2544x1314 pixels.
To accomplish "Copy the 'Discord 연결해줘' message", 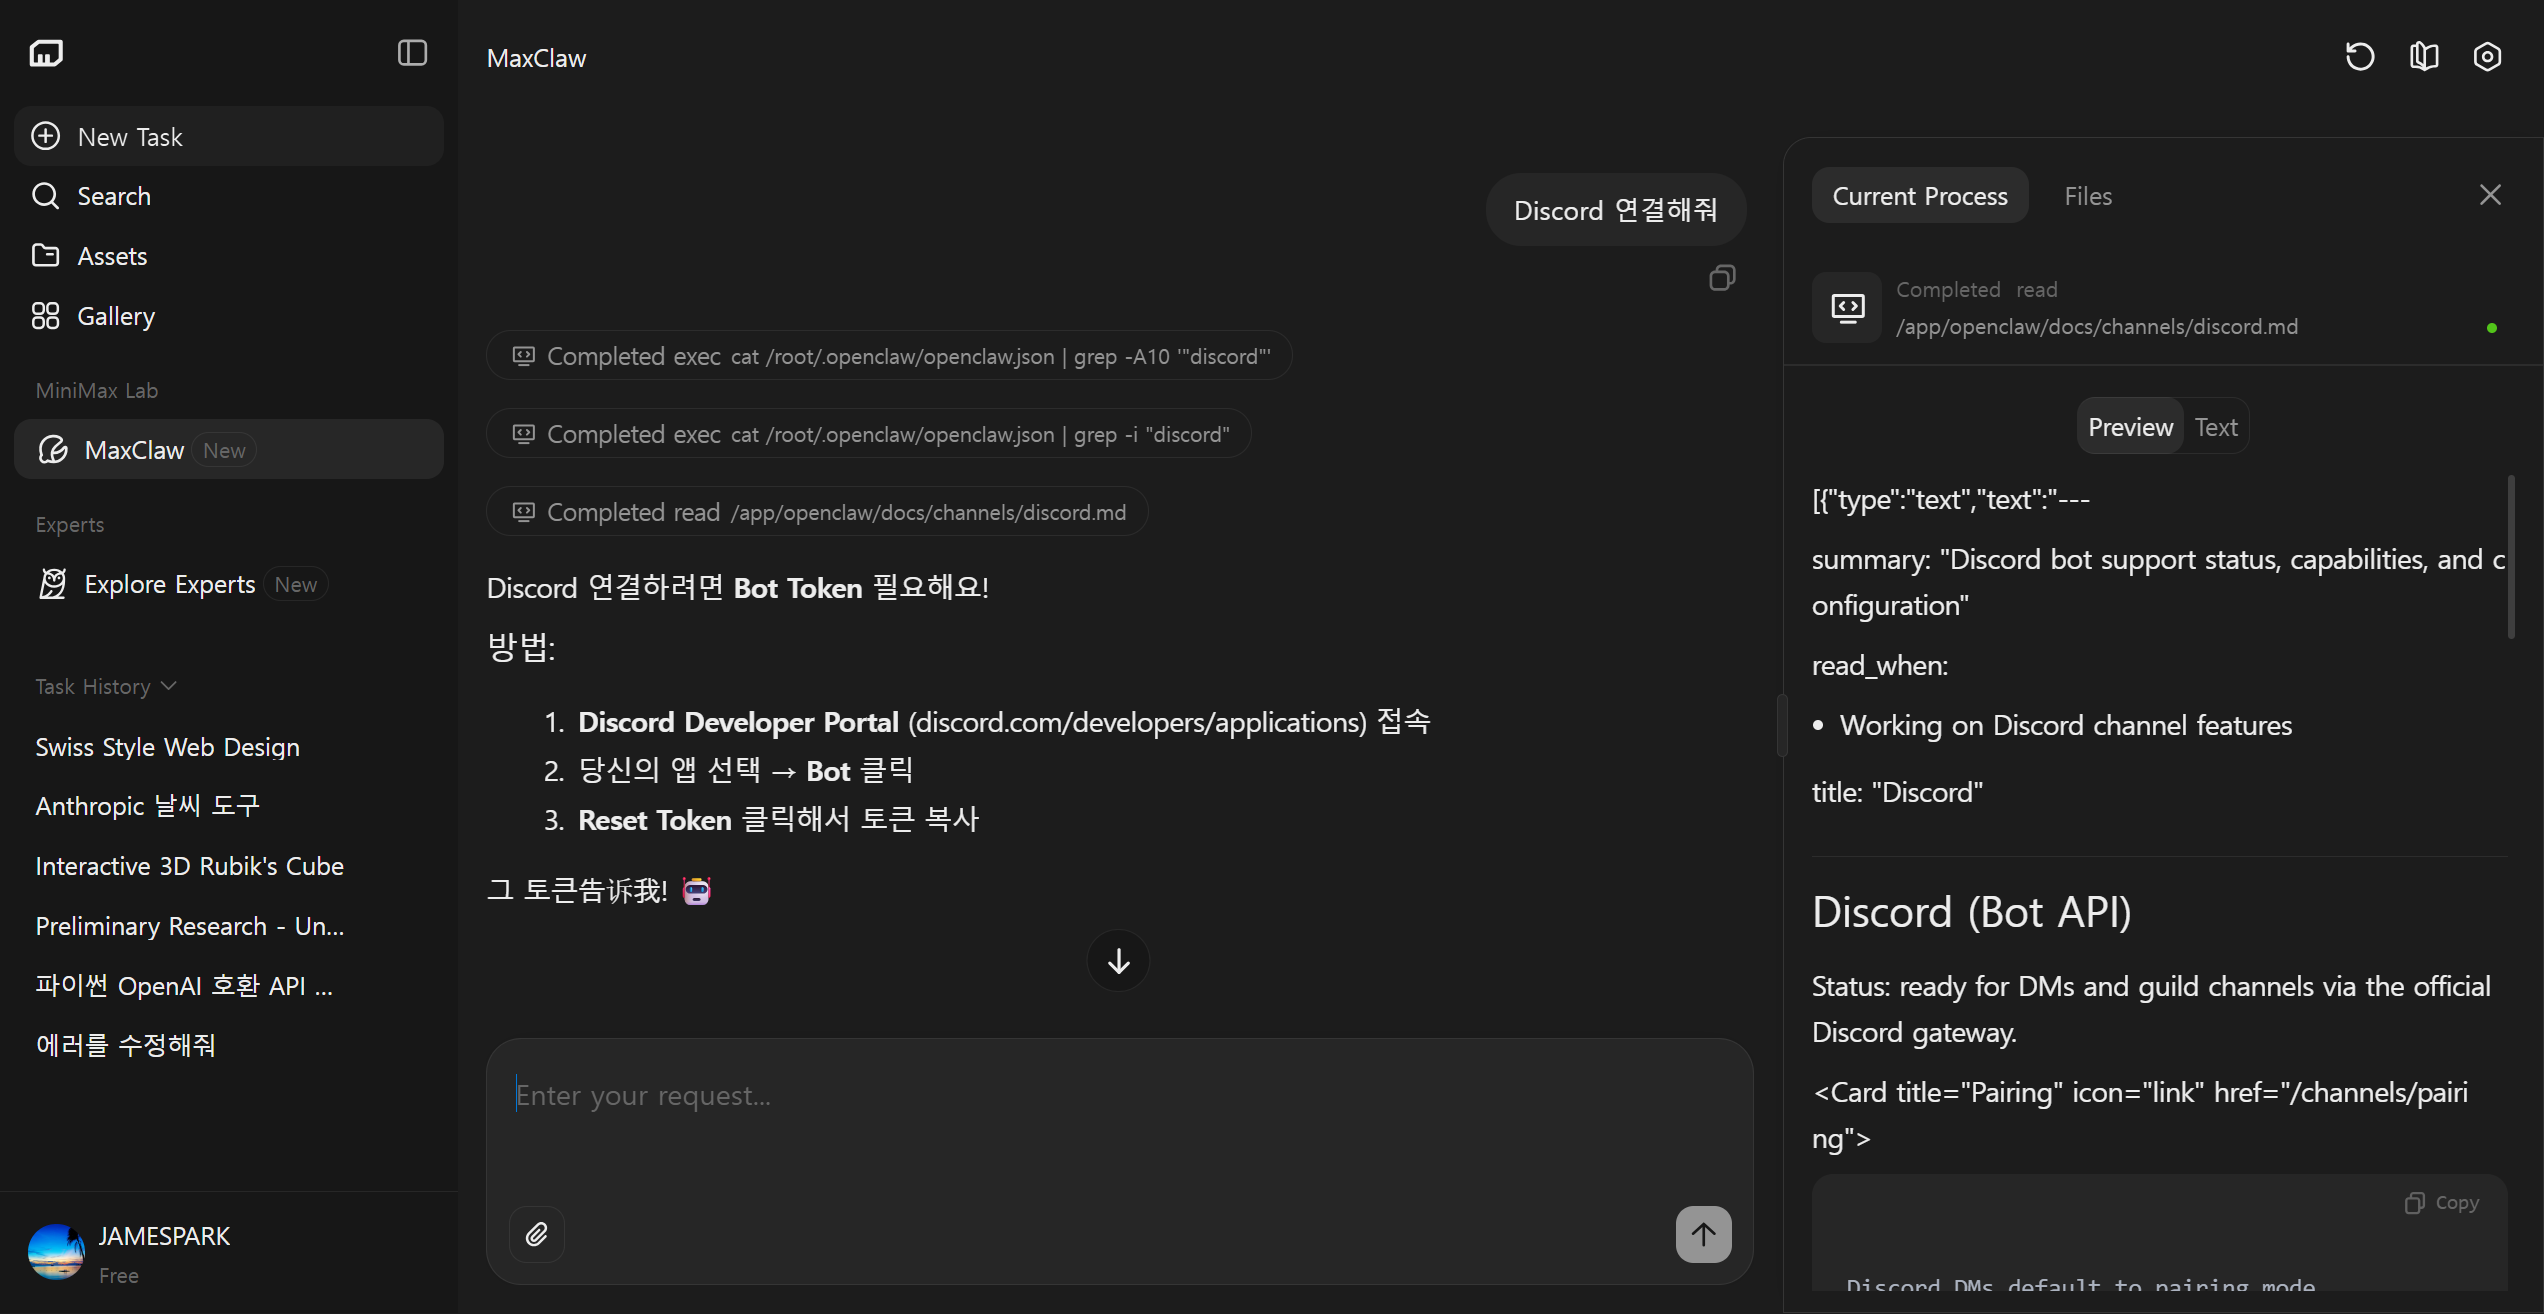I will (1722, 278).
